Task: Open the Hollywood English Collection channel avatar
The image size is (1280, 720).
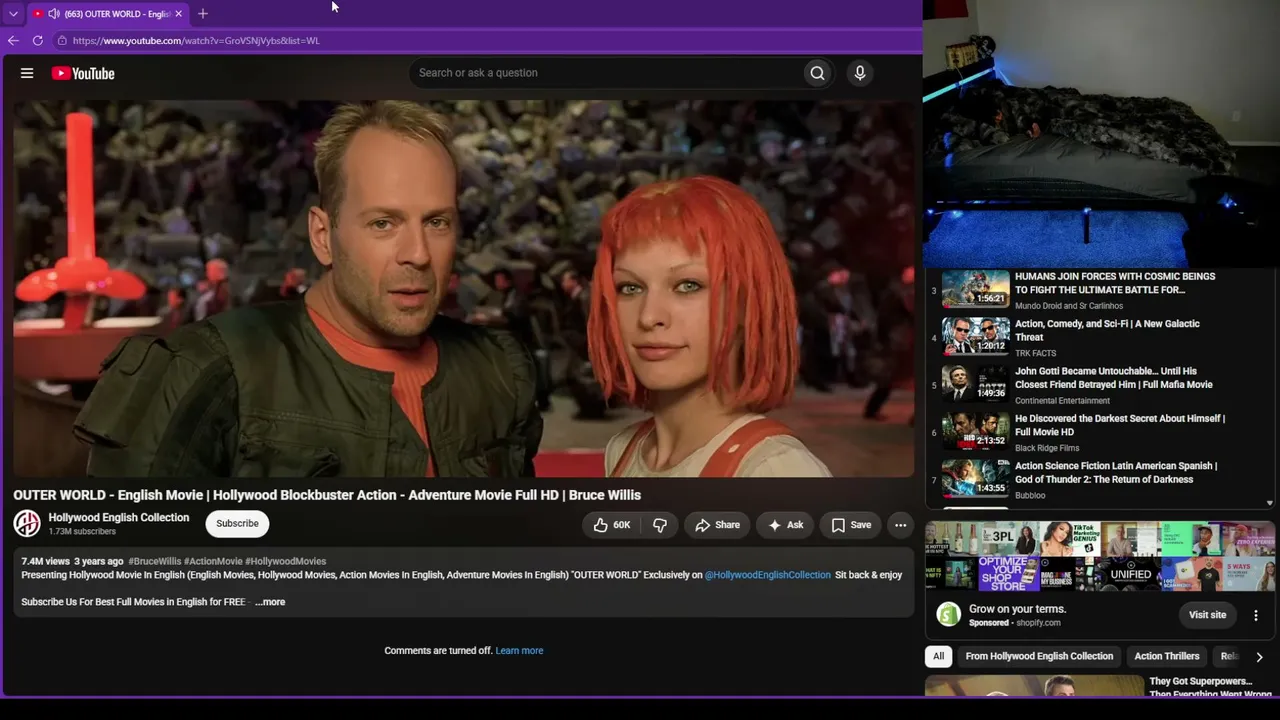Action: pyautogui.click(x=27, y=523)
